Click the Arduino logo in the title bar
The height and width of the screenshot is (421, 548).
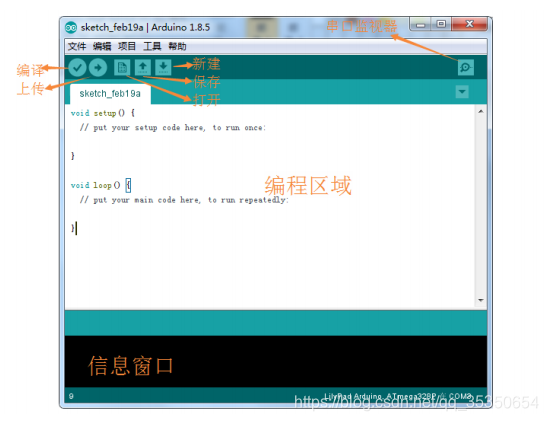[x=71, y=27]
